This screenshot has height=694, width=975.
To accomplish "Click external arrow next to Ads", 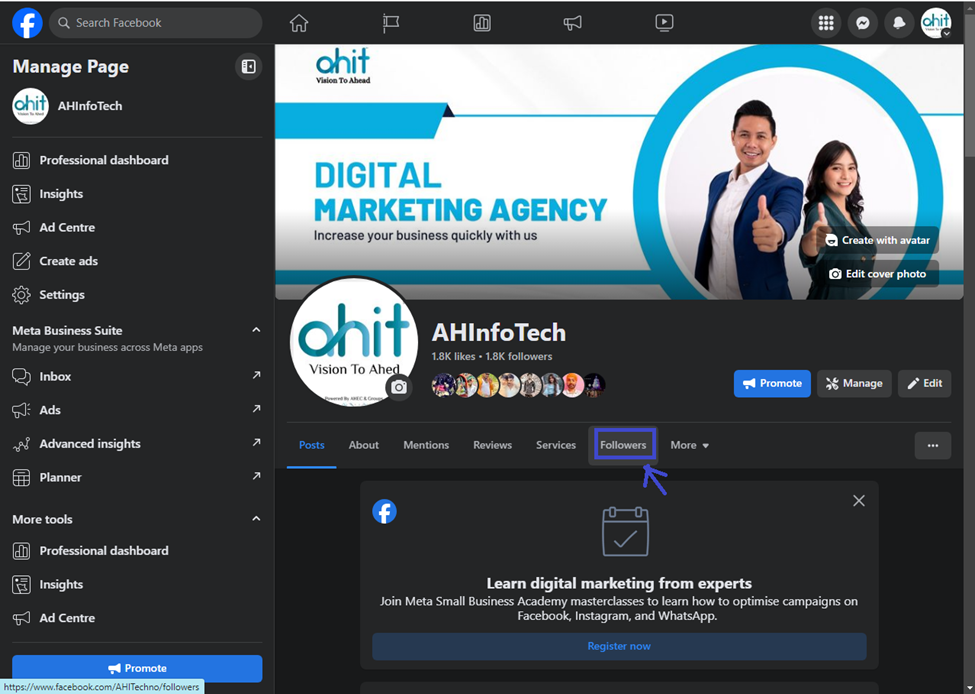I will point(256,409).
